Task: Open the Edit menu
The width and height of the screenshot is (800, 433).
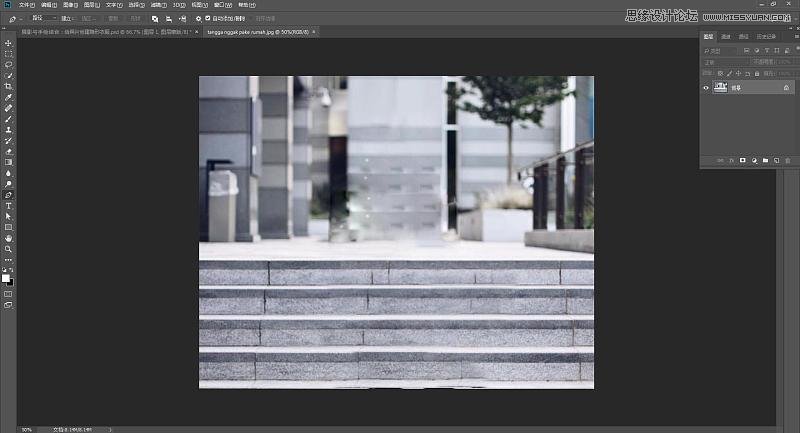Action: click(48, 5)
